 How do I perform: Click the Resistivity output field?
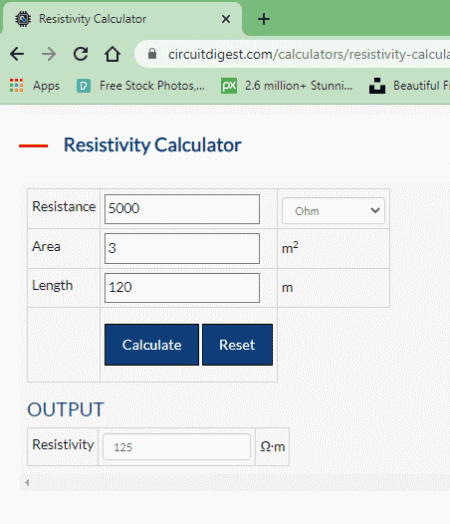coord(177,446)
